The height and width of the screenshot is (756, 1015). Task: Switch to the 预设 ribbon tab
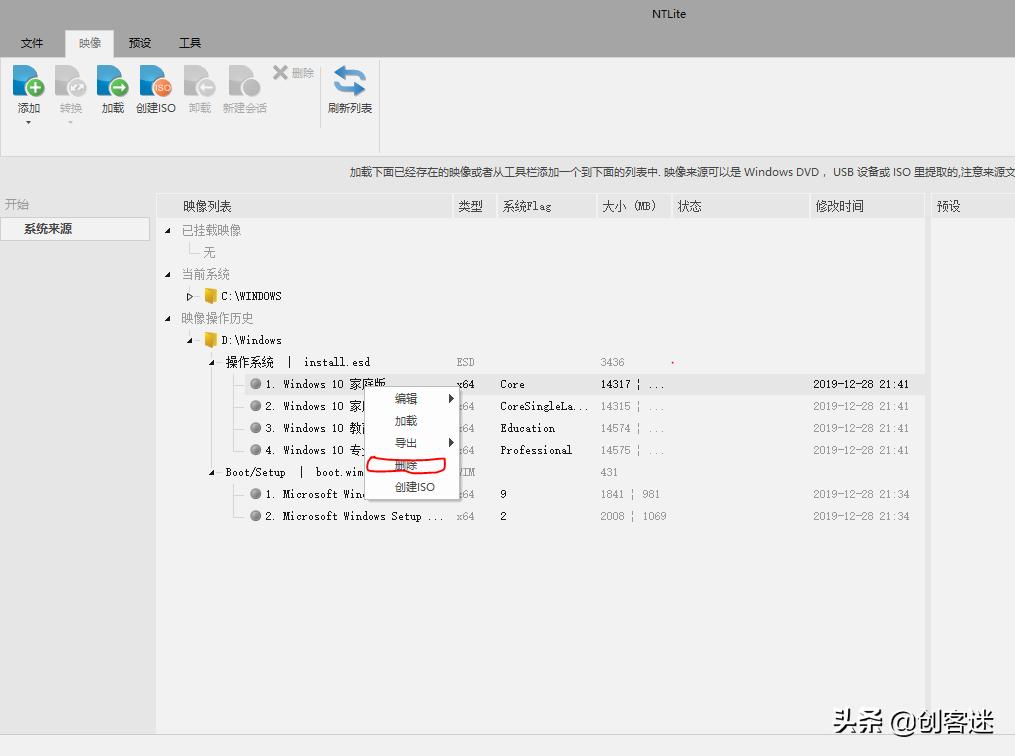(x=139, y=43)
